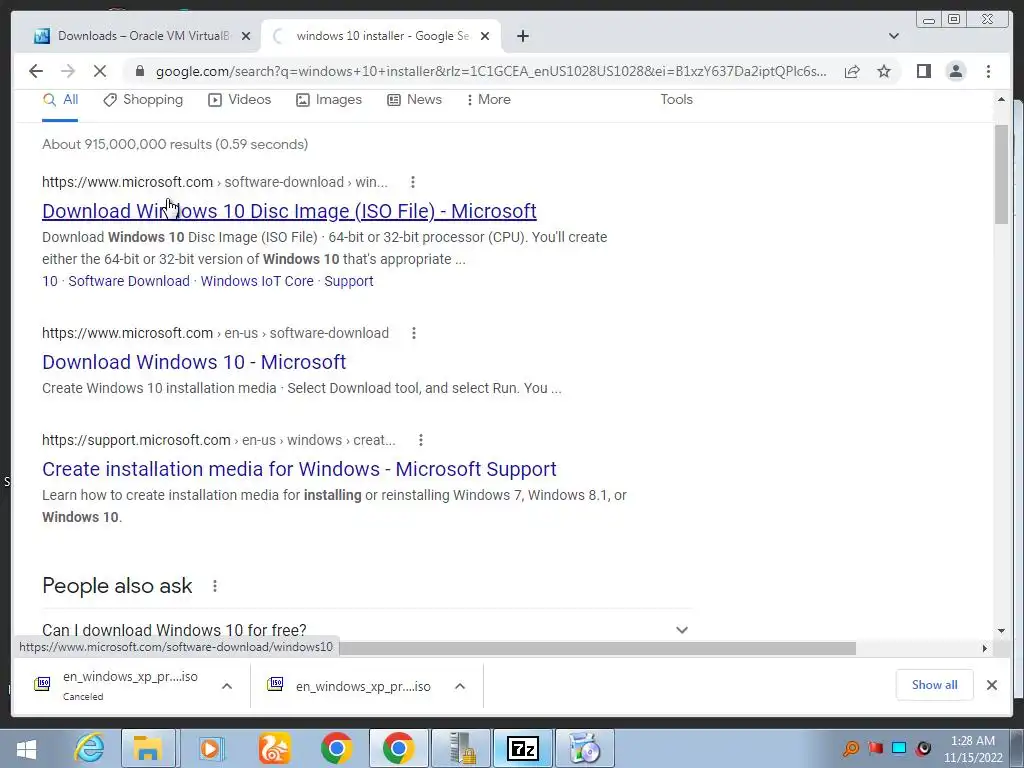Open the Chrome profile avatar
The height and width of the screenshot is (768, 1024).
click(956, 71)
